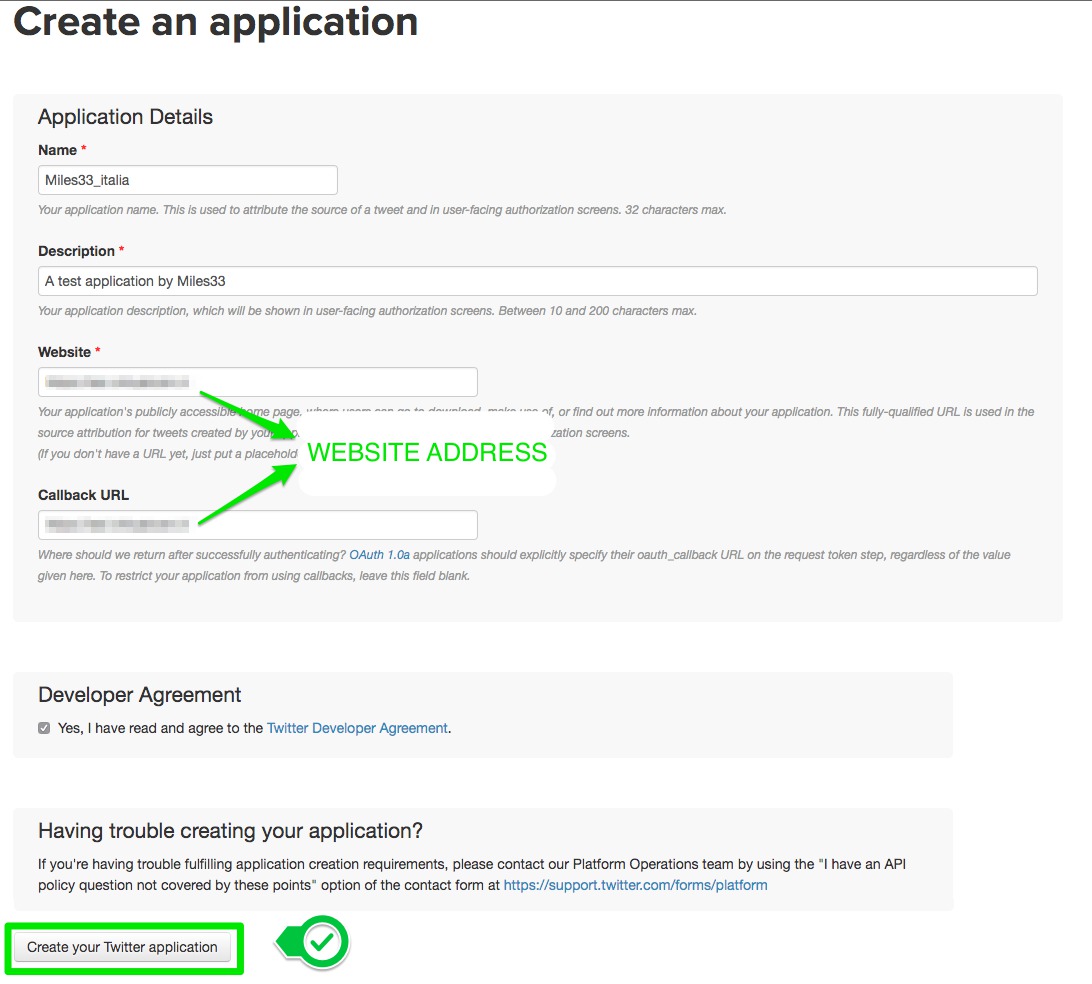Toggle the Developer Agreement checkbox
Viewport: 1092px width, 984px height.
tap(44, 728)
